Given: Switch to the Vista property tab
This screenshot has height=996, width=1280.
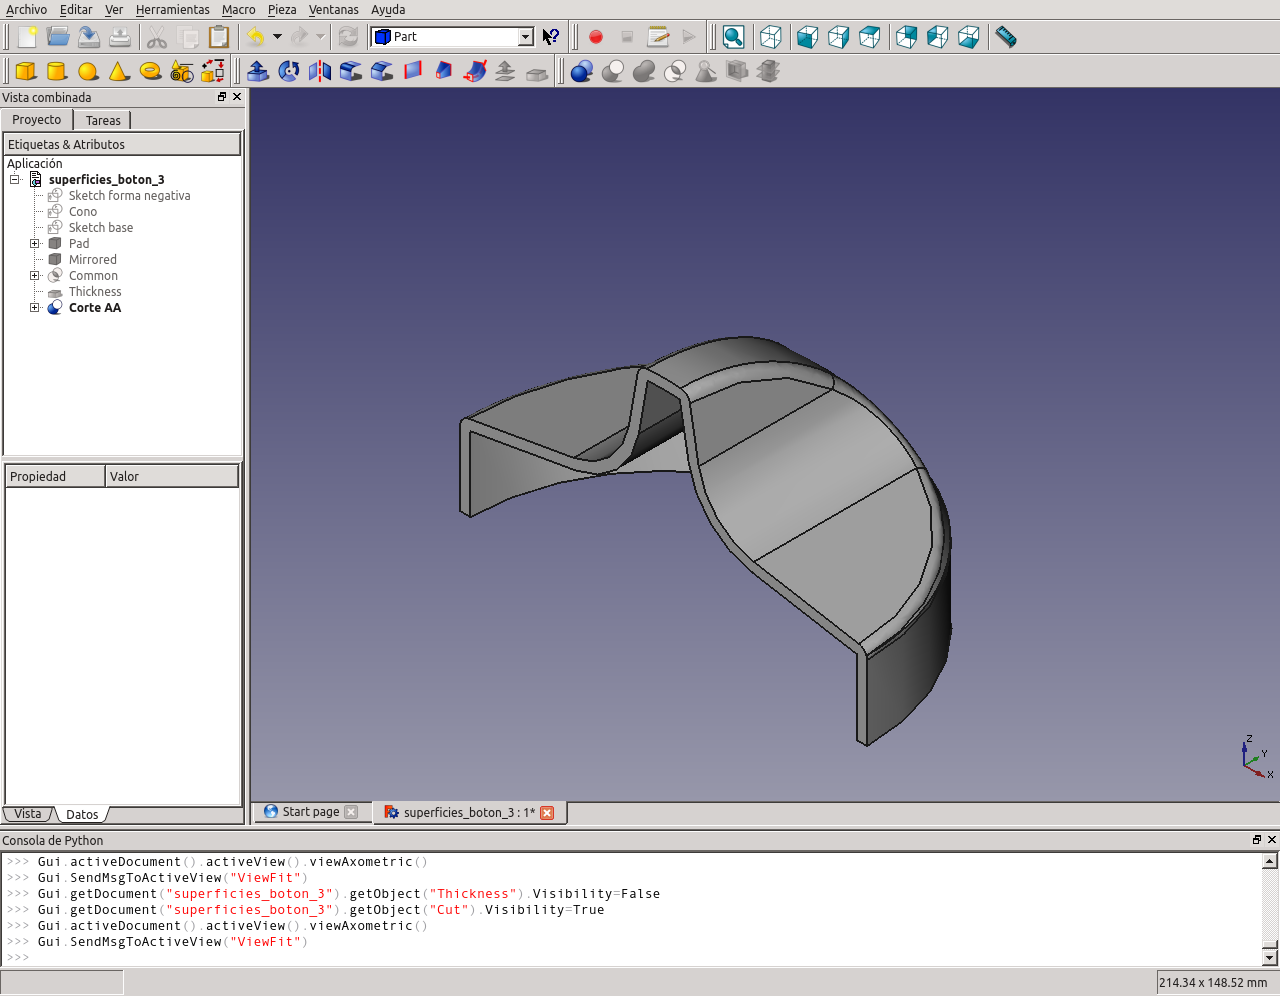Looking at the screenshot, I should click(x=28, y=814).
